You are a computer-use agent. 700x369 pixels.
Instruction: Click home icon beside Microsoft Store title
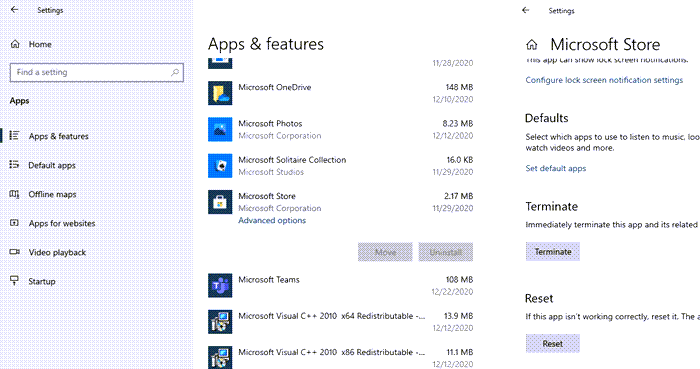point(532,45)
